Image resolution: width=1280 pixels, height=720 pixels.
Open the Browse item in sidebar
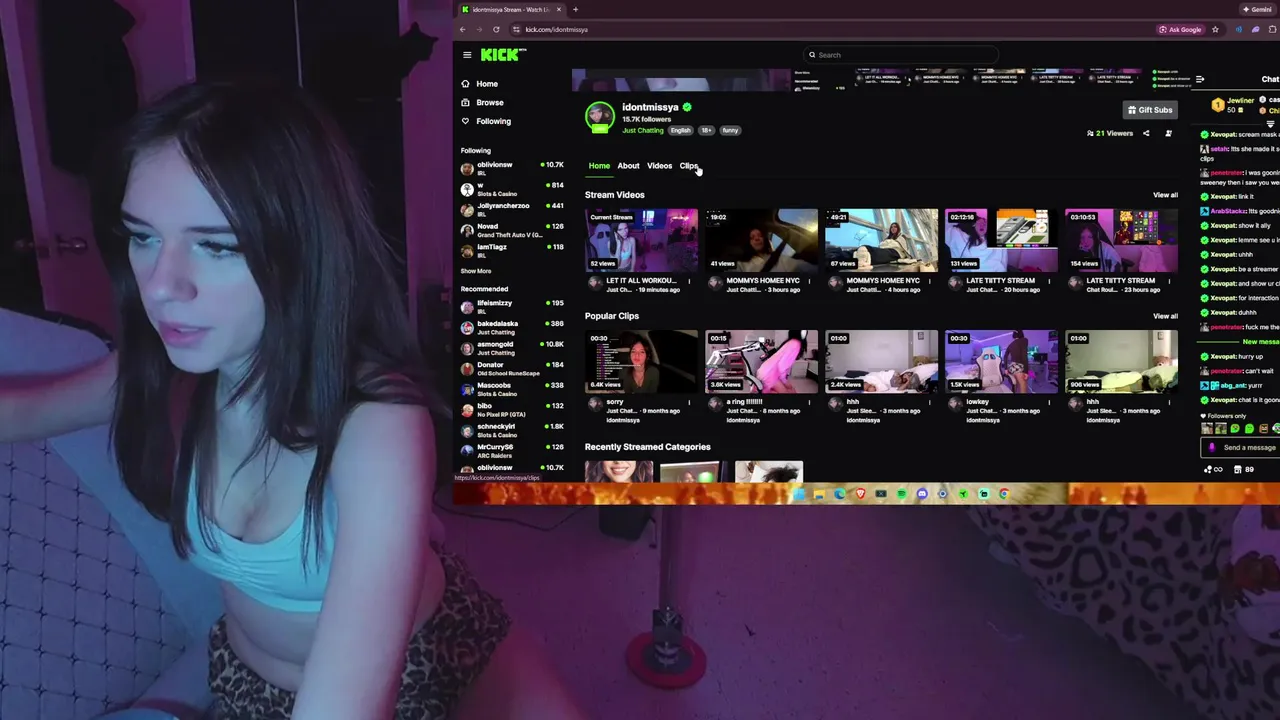point(482,102)
